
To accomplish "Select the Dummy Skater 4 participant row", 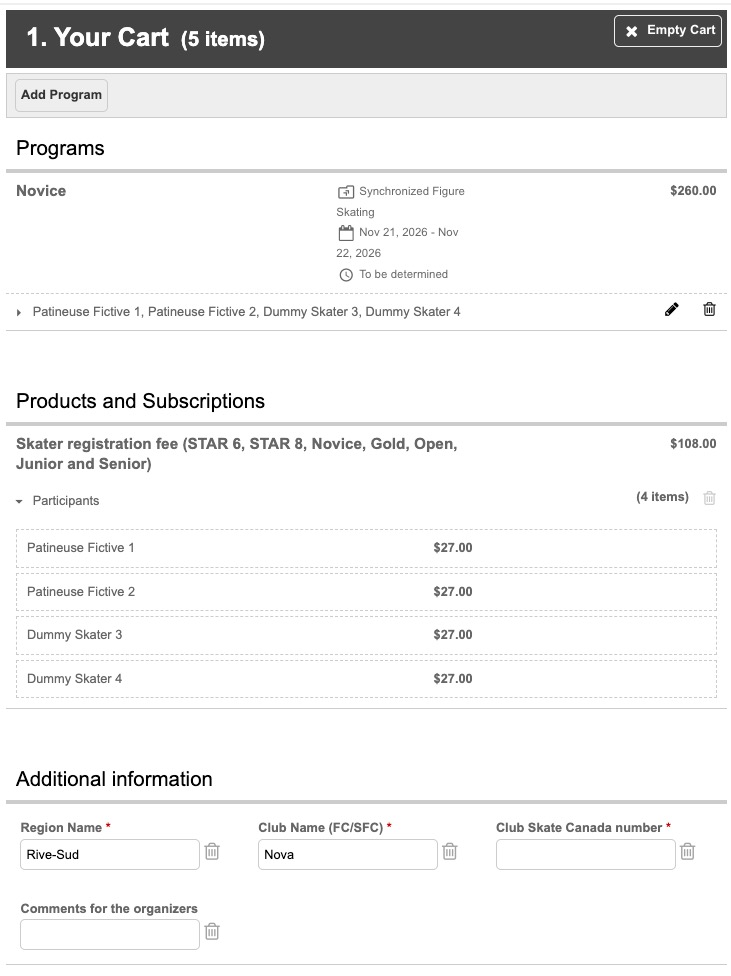I will click(x=366, y=679).
